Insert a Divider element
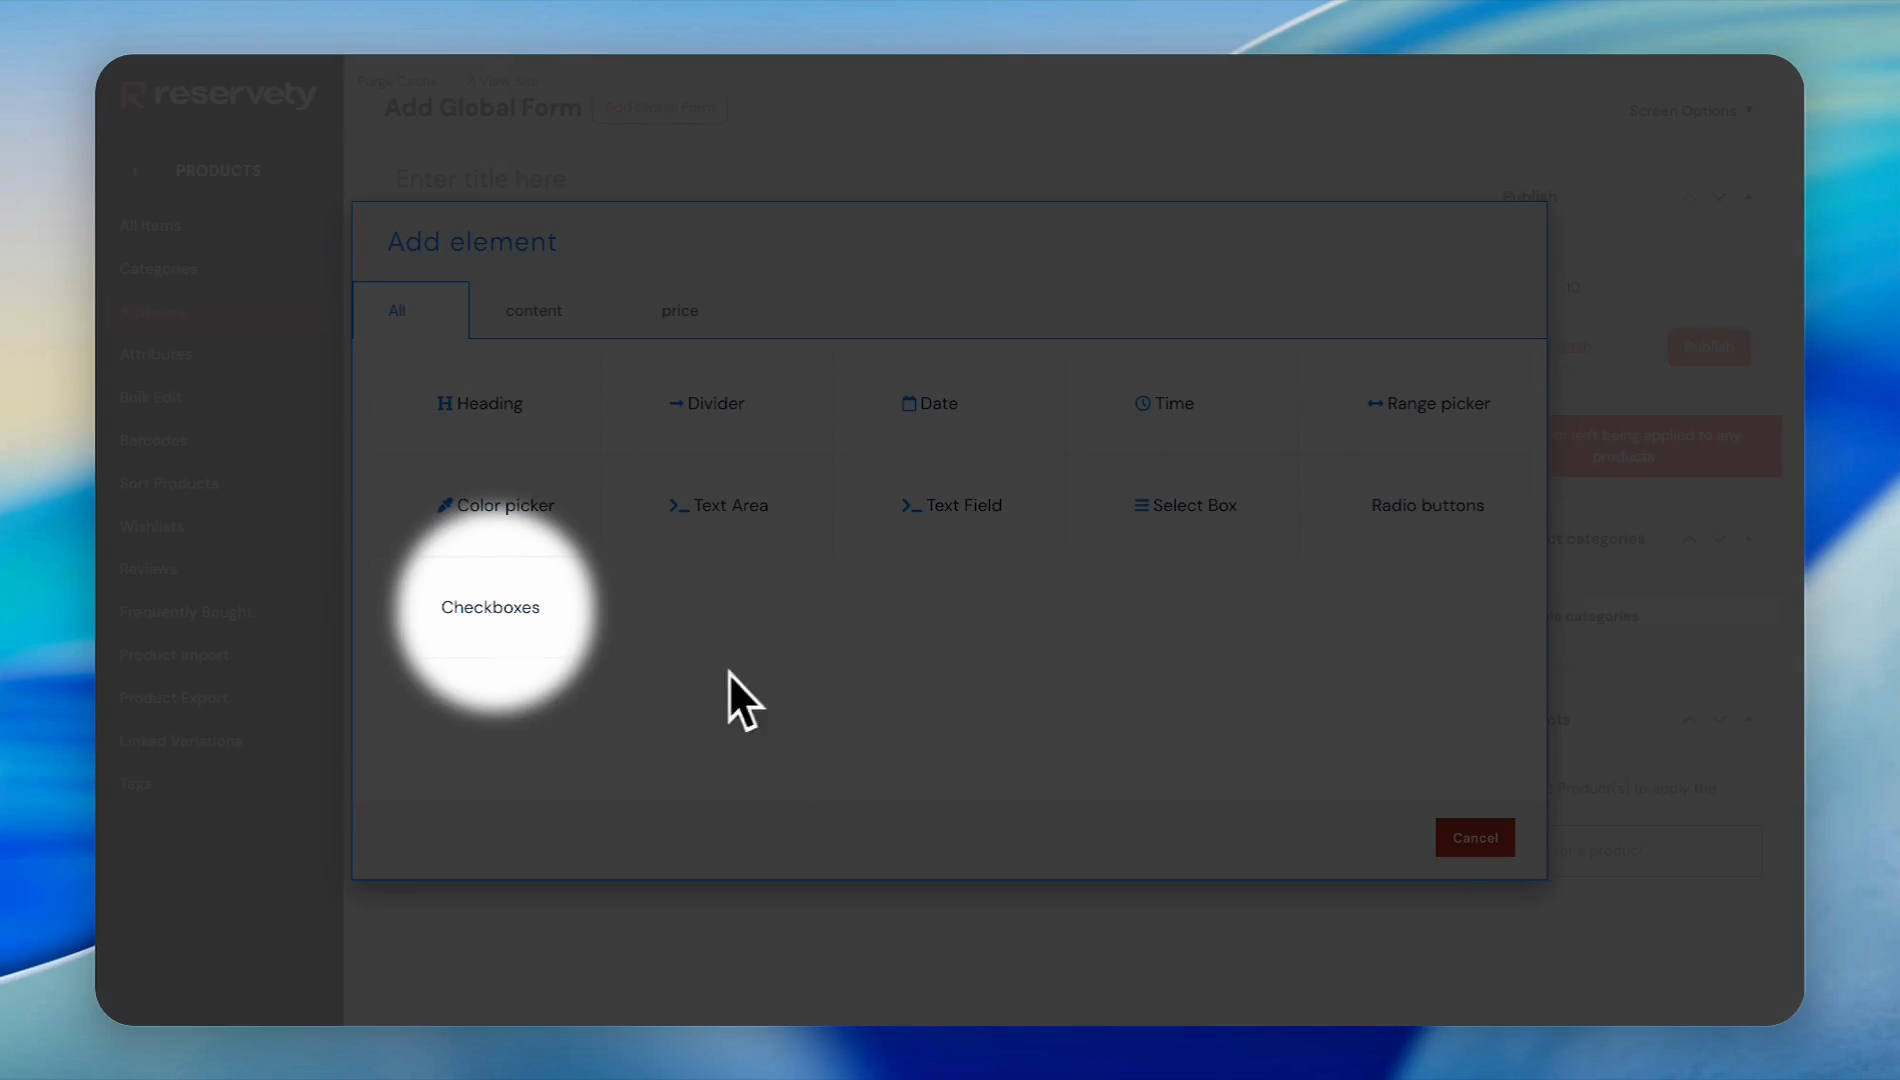Image resolution: width=1900 pixels, height=1080 pixels. (x=706, y=404)
